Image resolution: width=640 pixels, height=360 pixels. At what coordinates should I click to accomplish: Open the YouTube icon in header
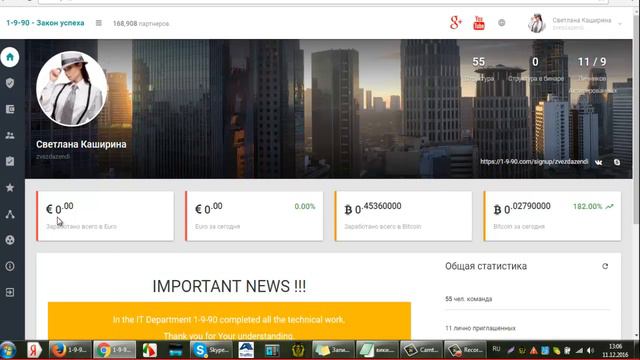(479, 23)
